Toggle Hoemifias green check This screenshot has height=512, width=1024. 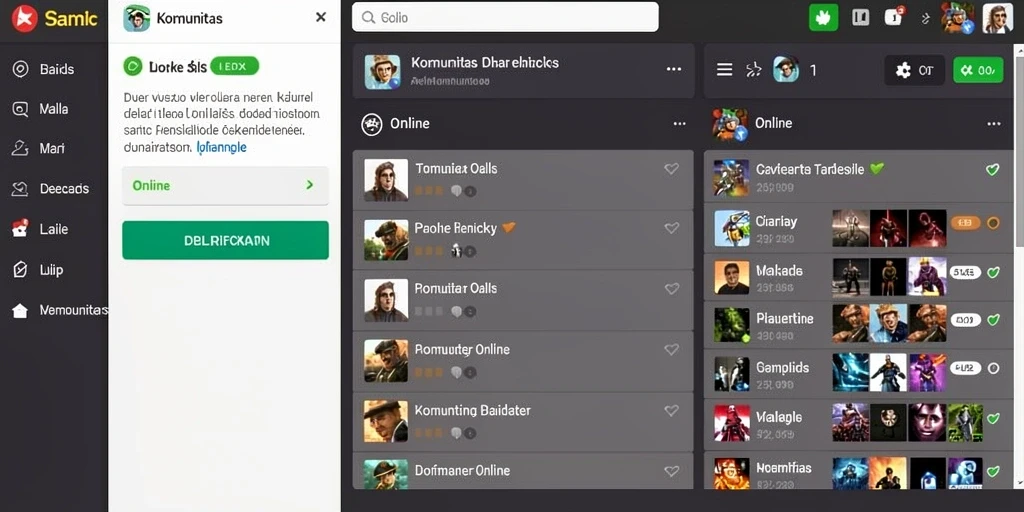(993, 471)
